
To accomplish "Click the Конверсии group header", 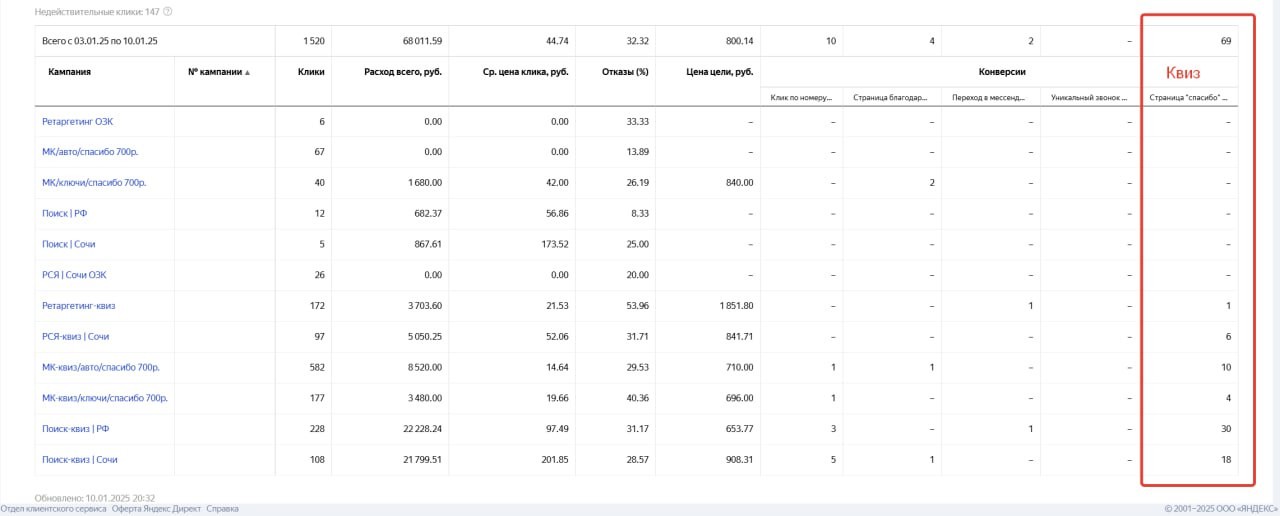I will 1003,72.
